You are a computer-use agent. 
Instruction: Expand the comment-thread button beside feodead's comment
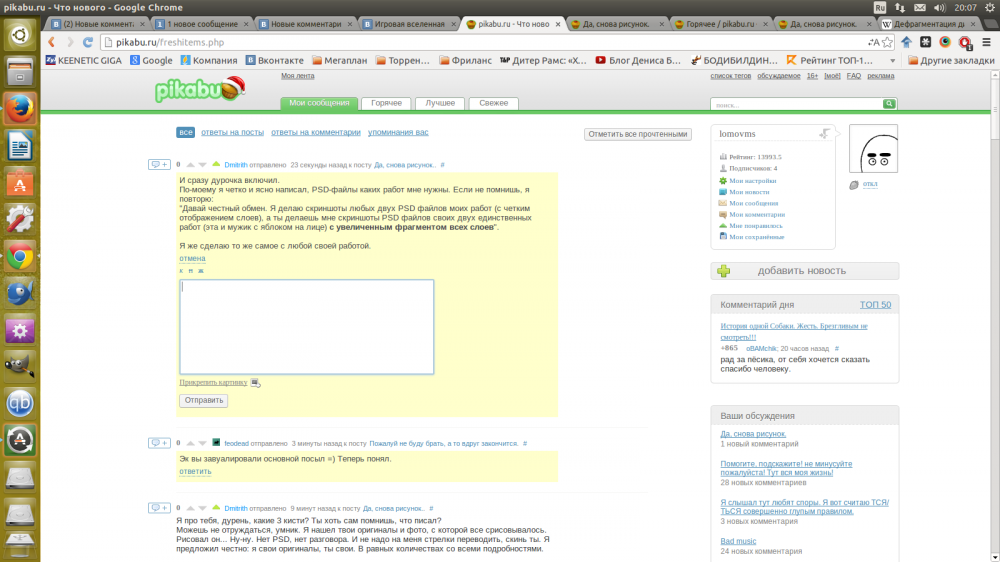click(159, 442)
